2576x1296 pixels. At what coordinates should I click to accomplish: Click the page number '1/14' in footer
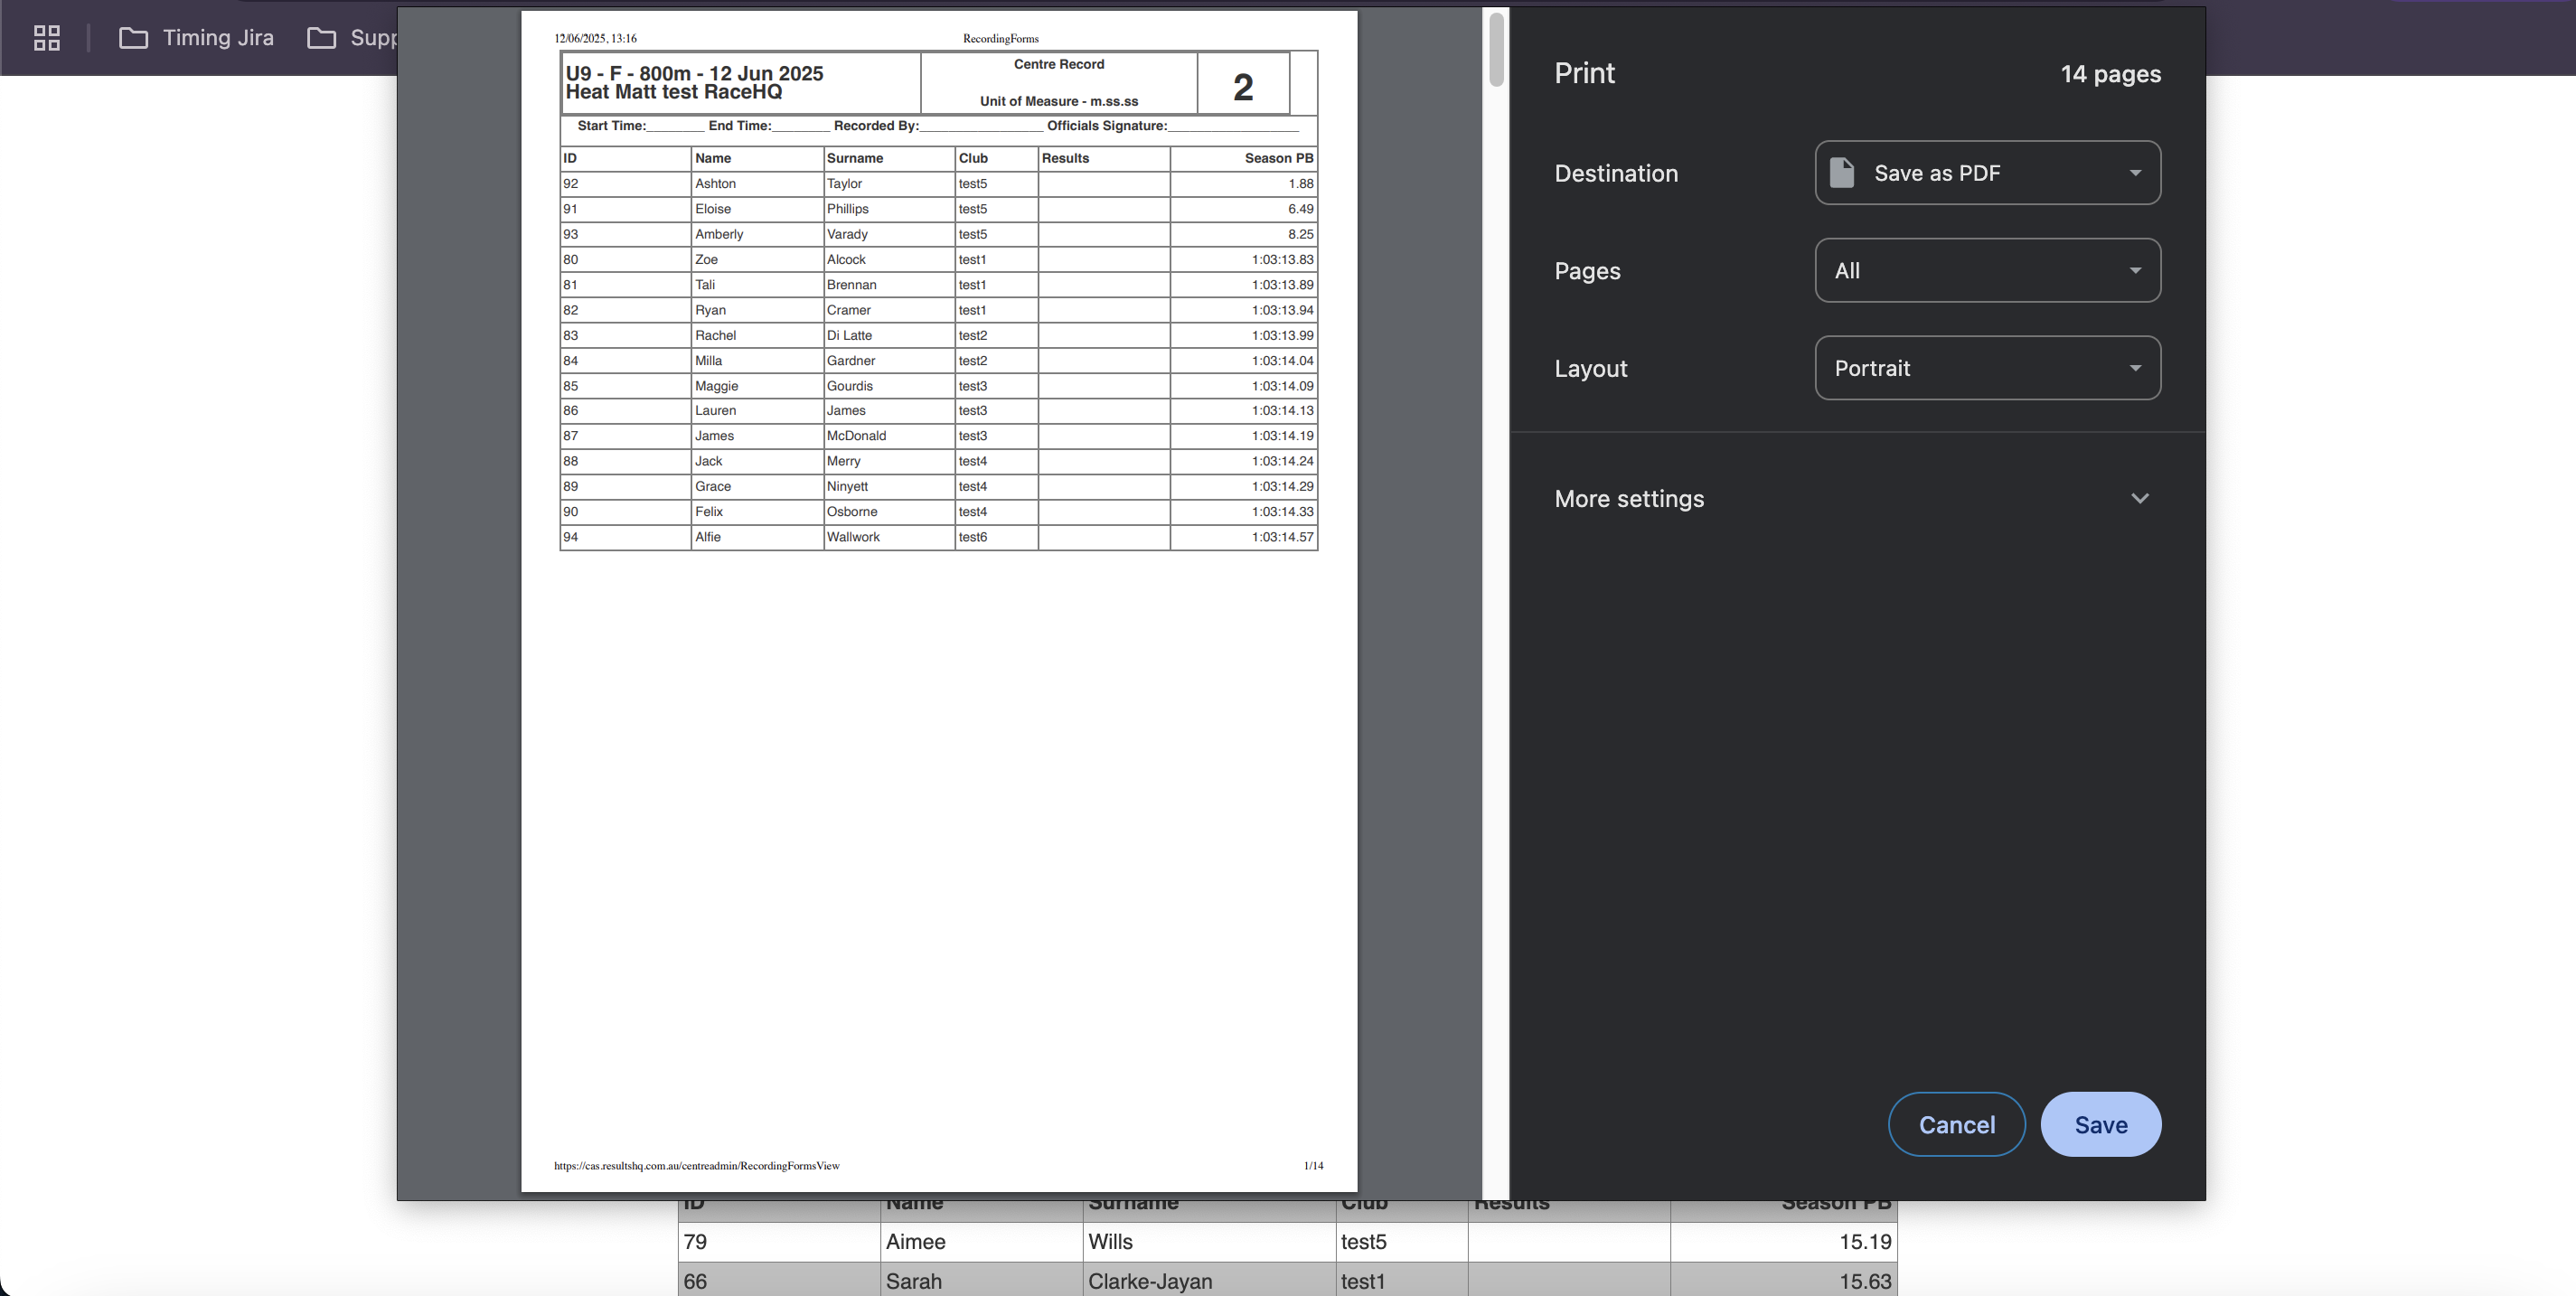1313,1166
